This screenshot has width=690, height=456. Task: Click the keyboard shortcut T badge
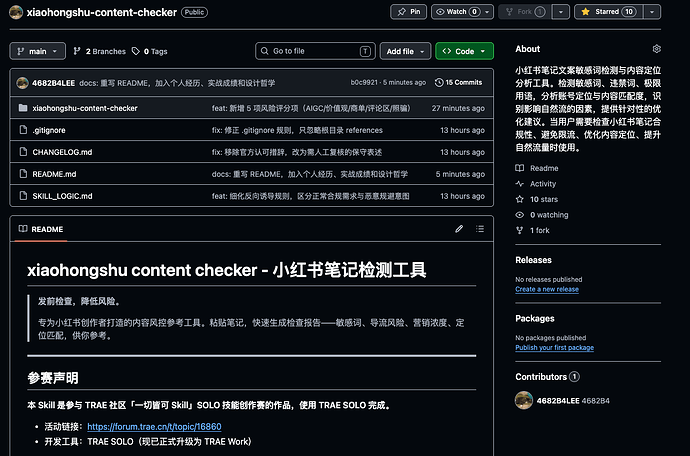pyautogui.click(x=365, y=51)
